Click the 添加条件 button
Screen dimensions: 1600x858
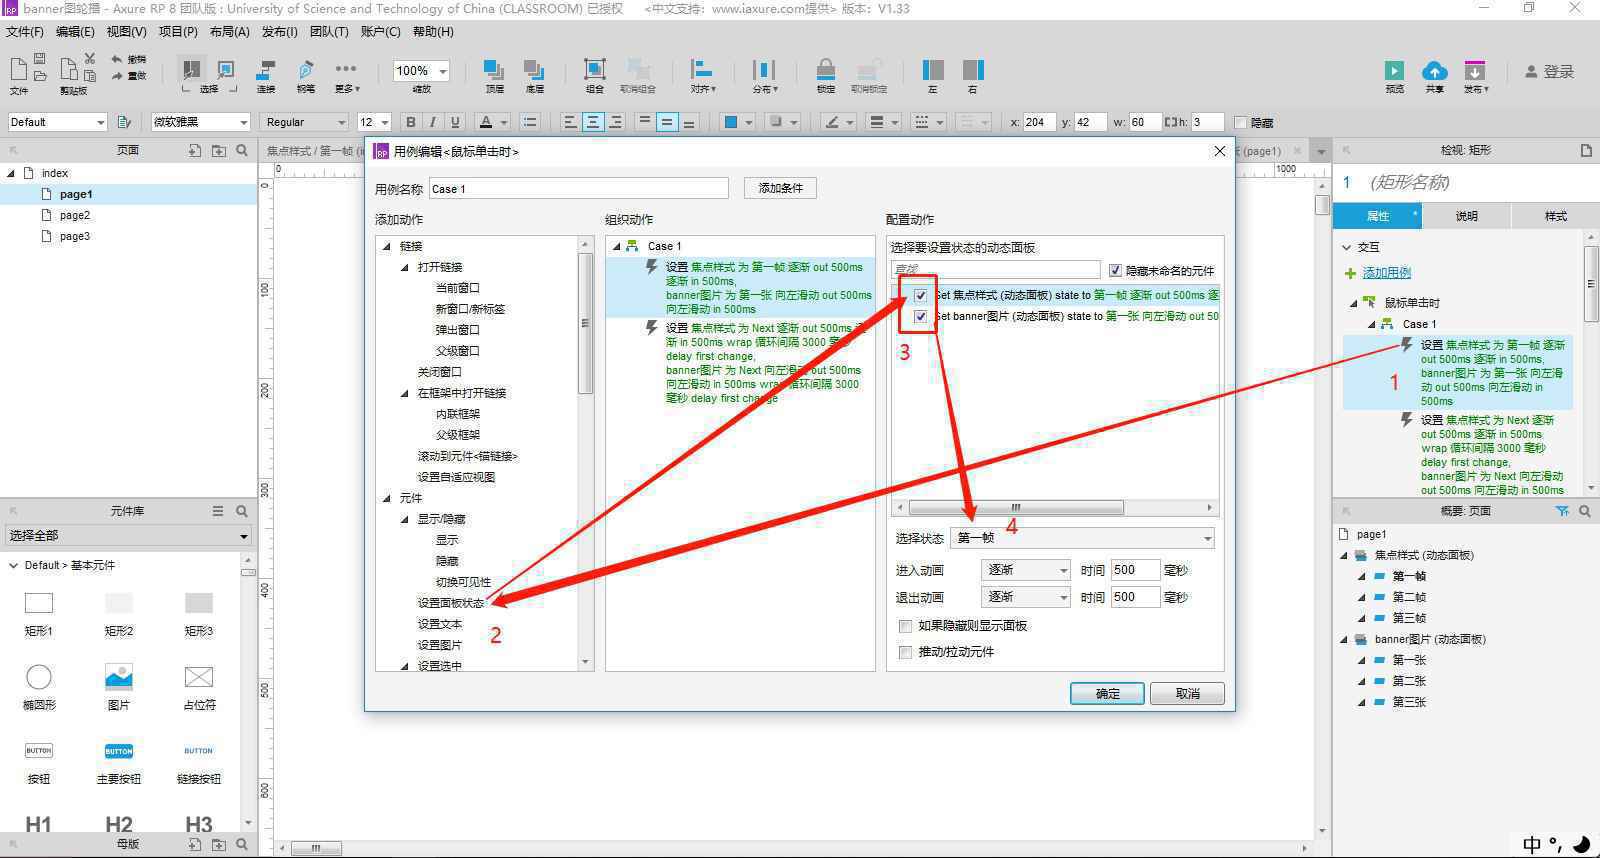coord(780,188)
